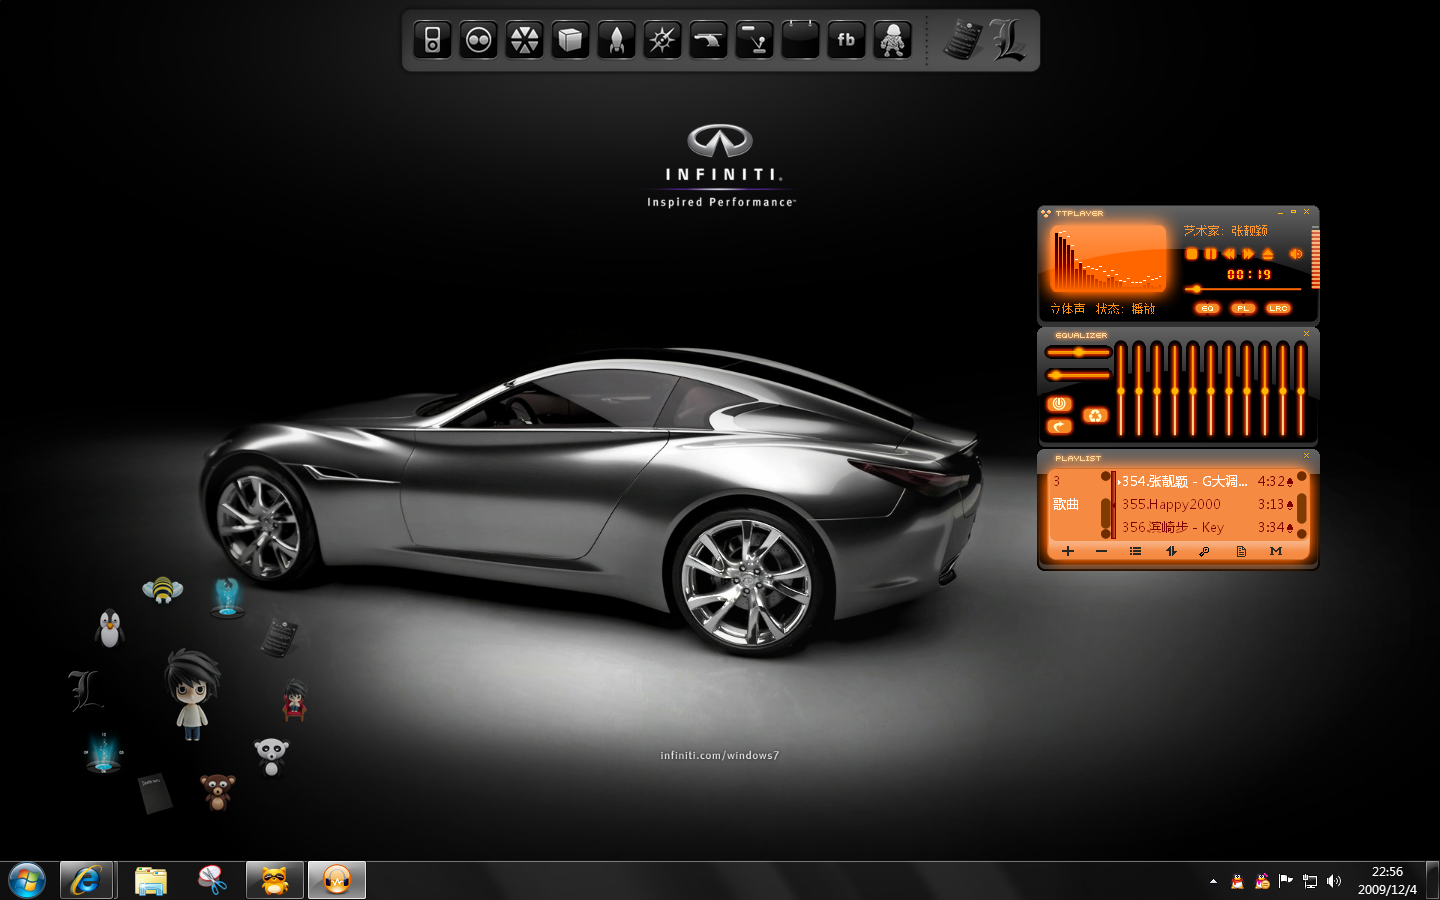Click the large L chibi character icon
The image size is (1440, 900).
[x=191, y=694]
